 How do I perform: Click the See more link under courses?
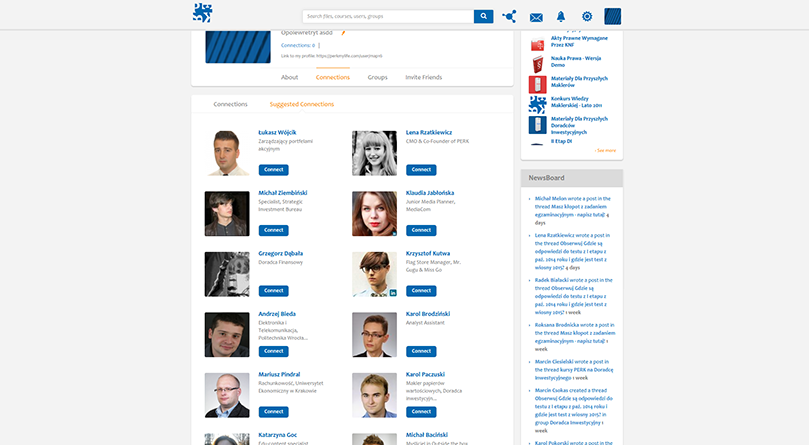coord(606,151)
